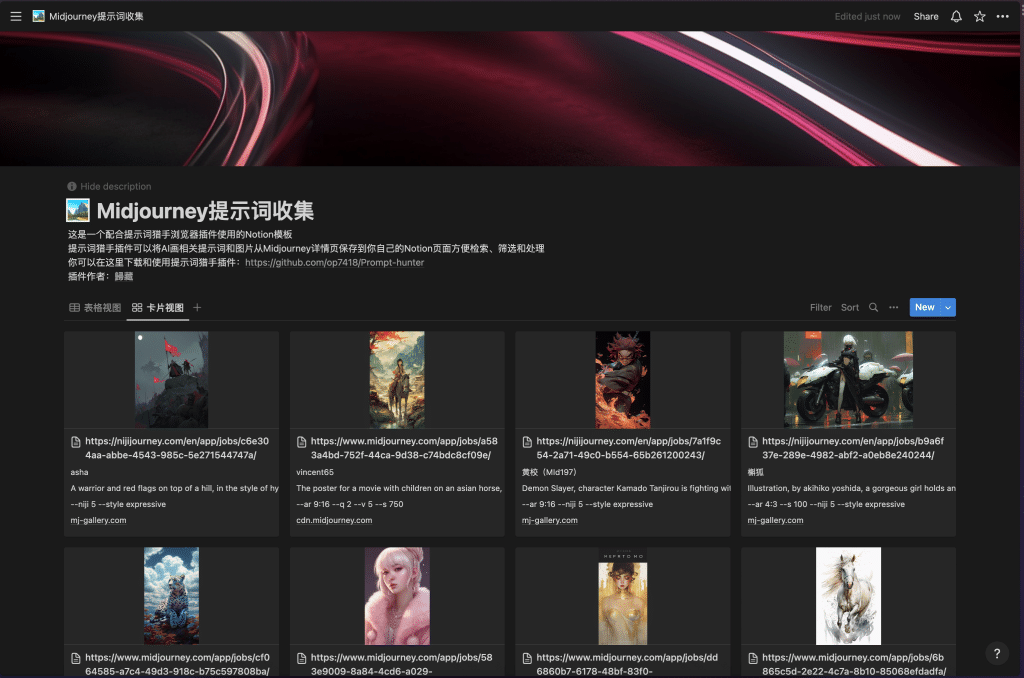Open the github.com/op7418/Prompt-hunter link
Screen dimensions: 1024x678
coord(334,263)
